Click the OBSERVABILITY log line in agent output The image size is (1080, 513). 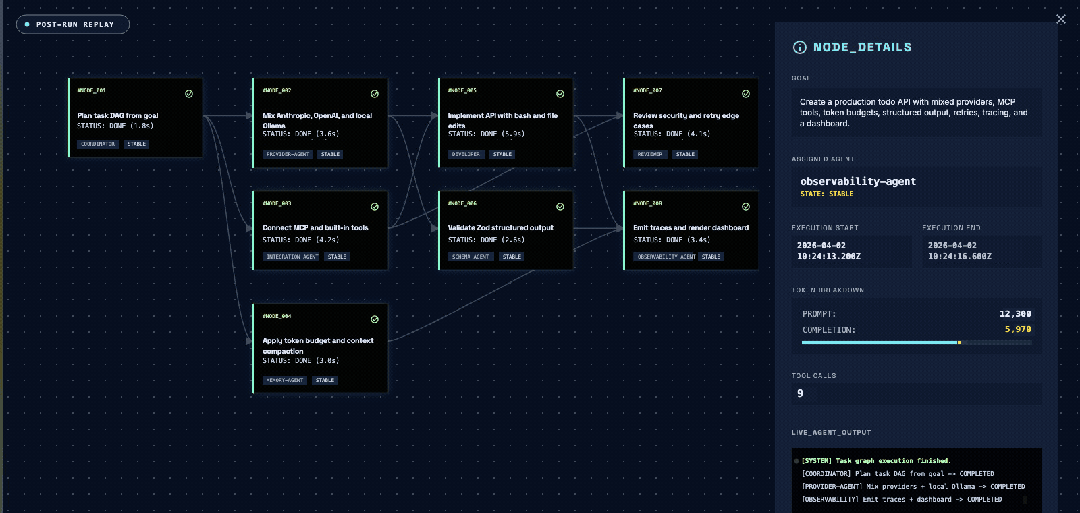coord(902,499)
